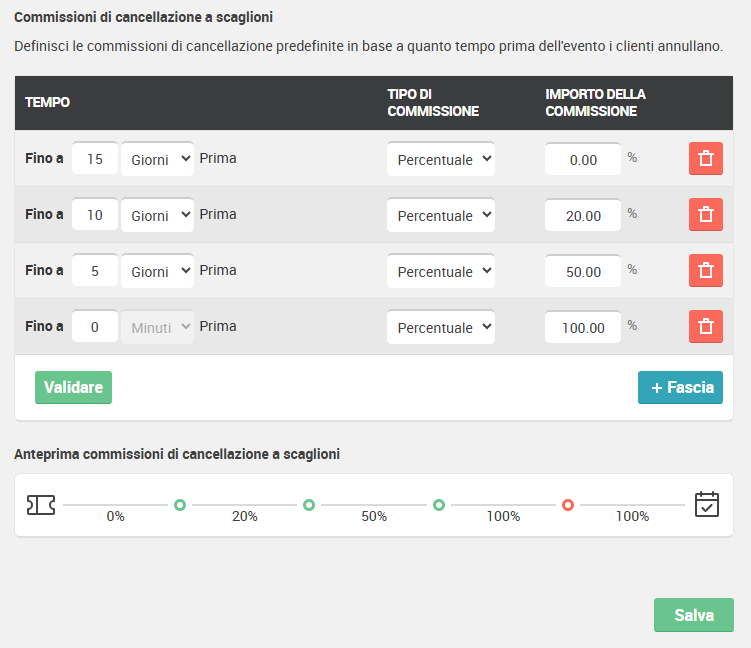Screen dimensions: 751x648
Task: Click the commission amount field showing 0.00
Action: (583, 159)
